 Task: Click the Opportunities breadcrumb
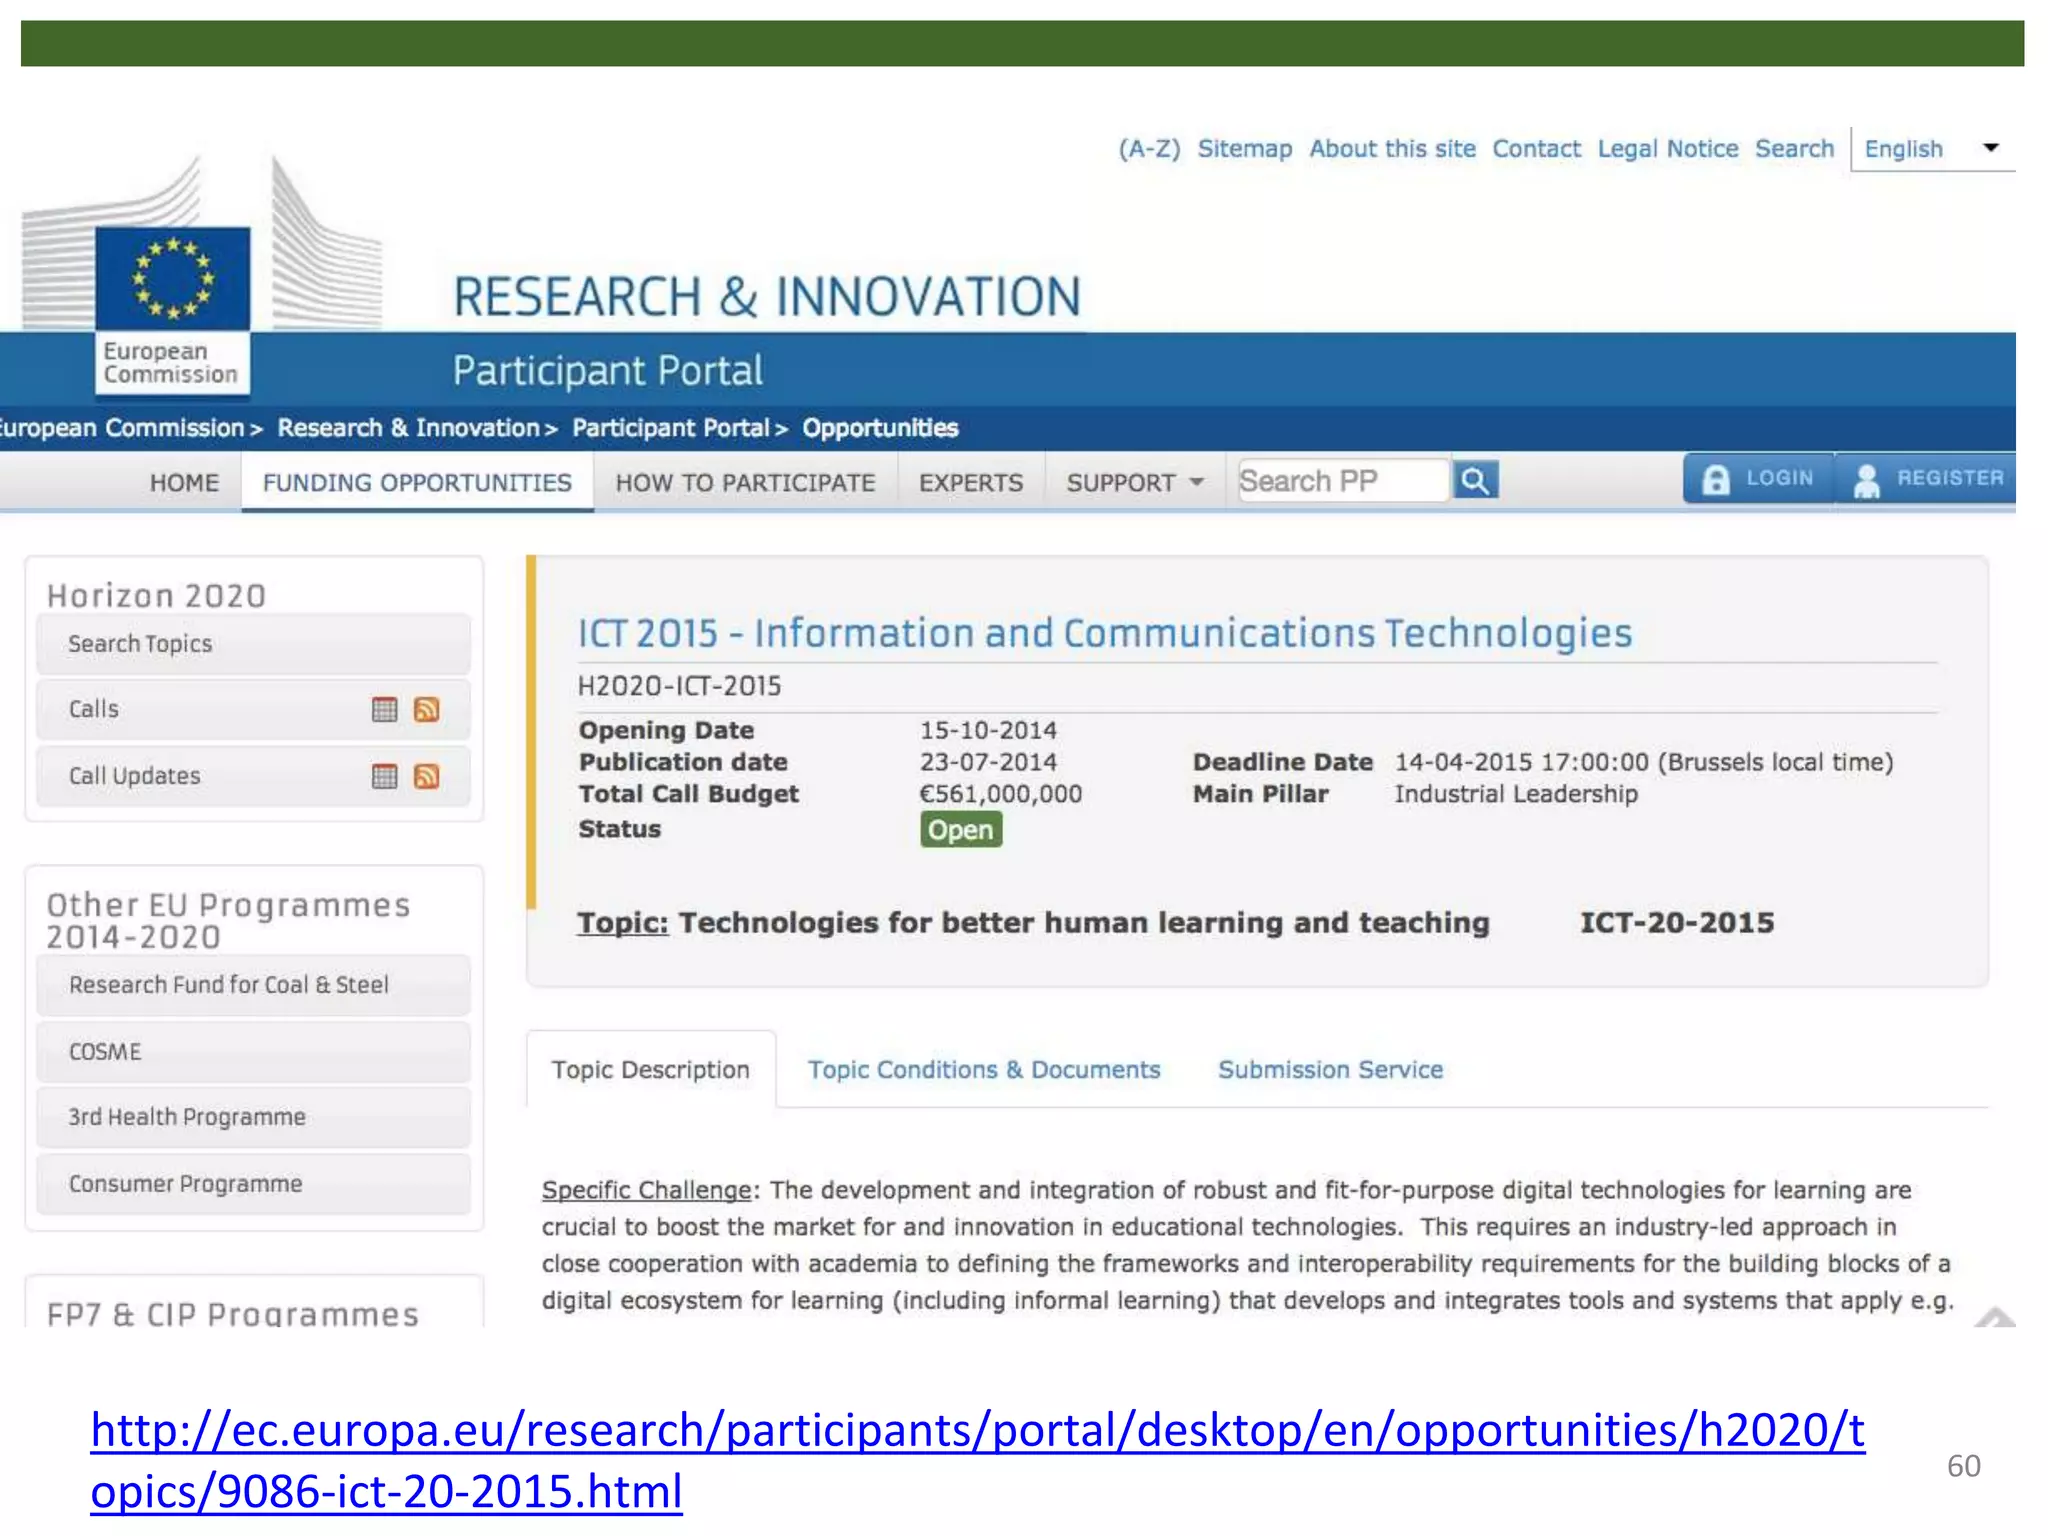[x=880, y=428]
